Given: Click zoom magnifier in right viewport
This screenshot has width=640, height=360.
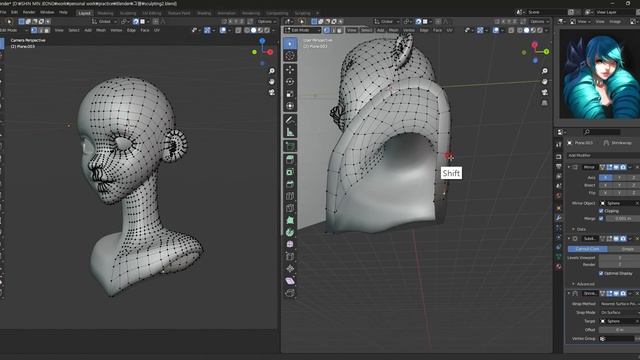Looking at the screenshot, I should [544, 71].
